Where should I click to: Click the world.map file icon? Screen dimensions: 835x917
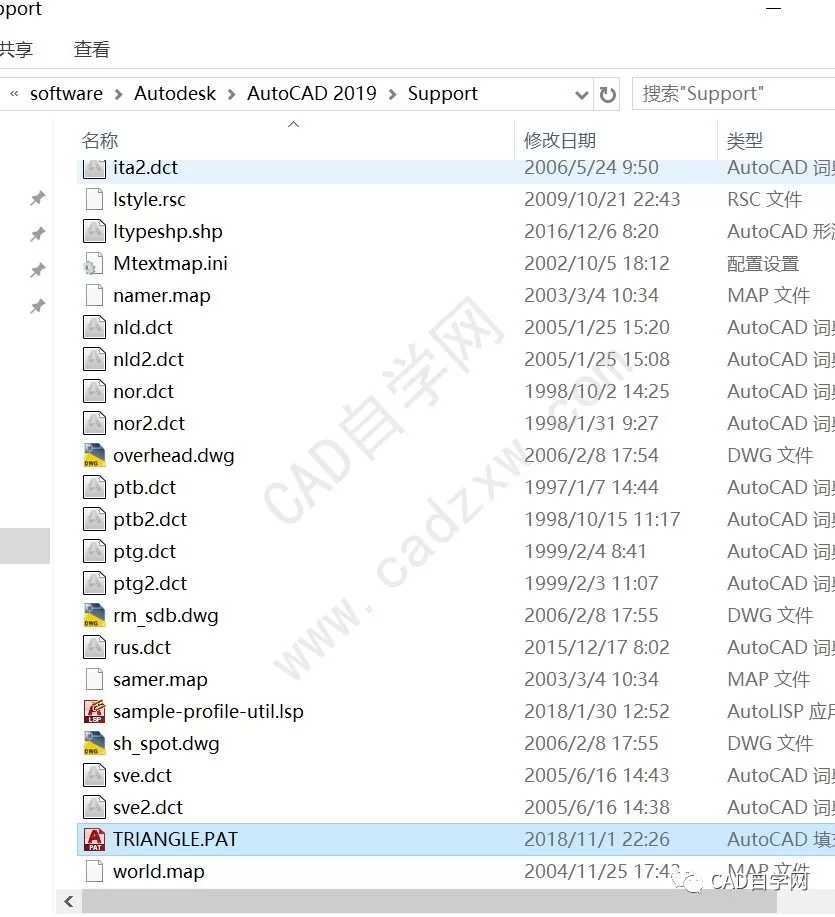(x=94, y=871)
